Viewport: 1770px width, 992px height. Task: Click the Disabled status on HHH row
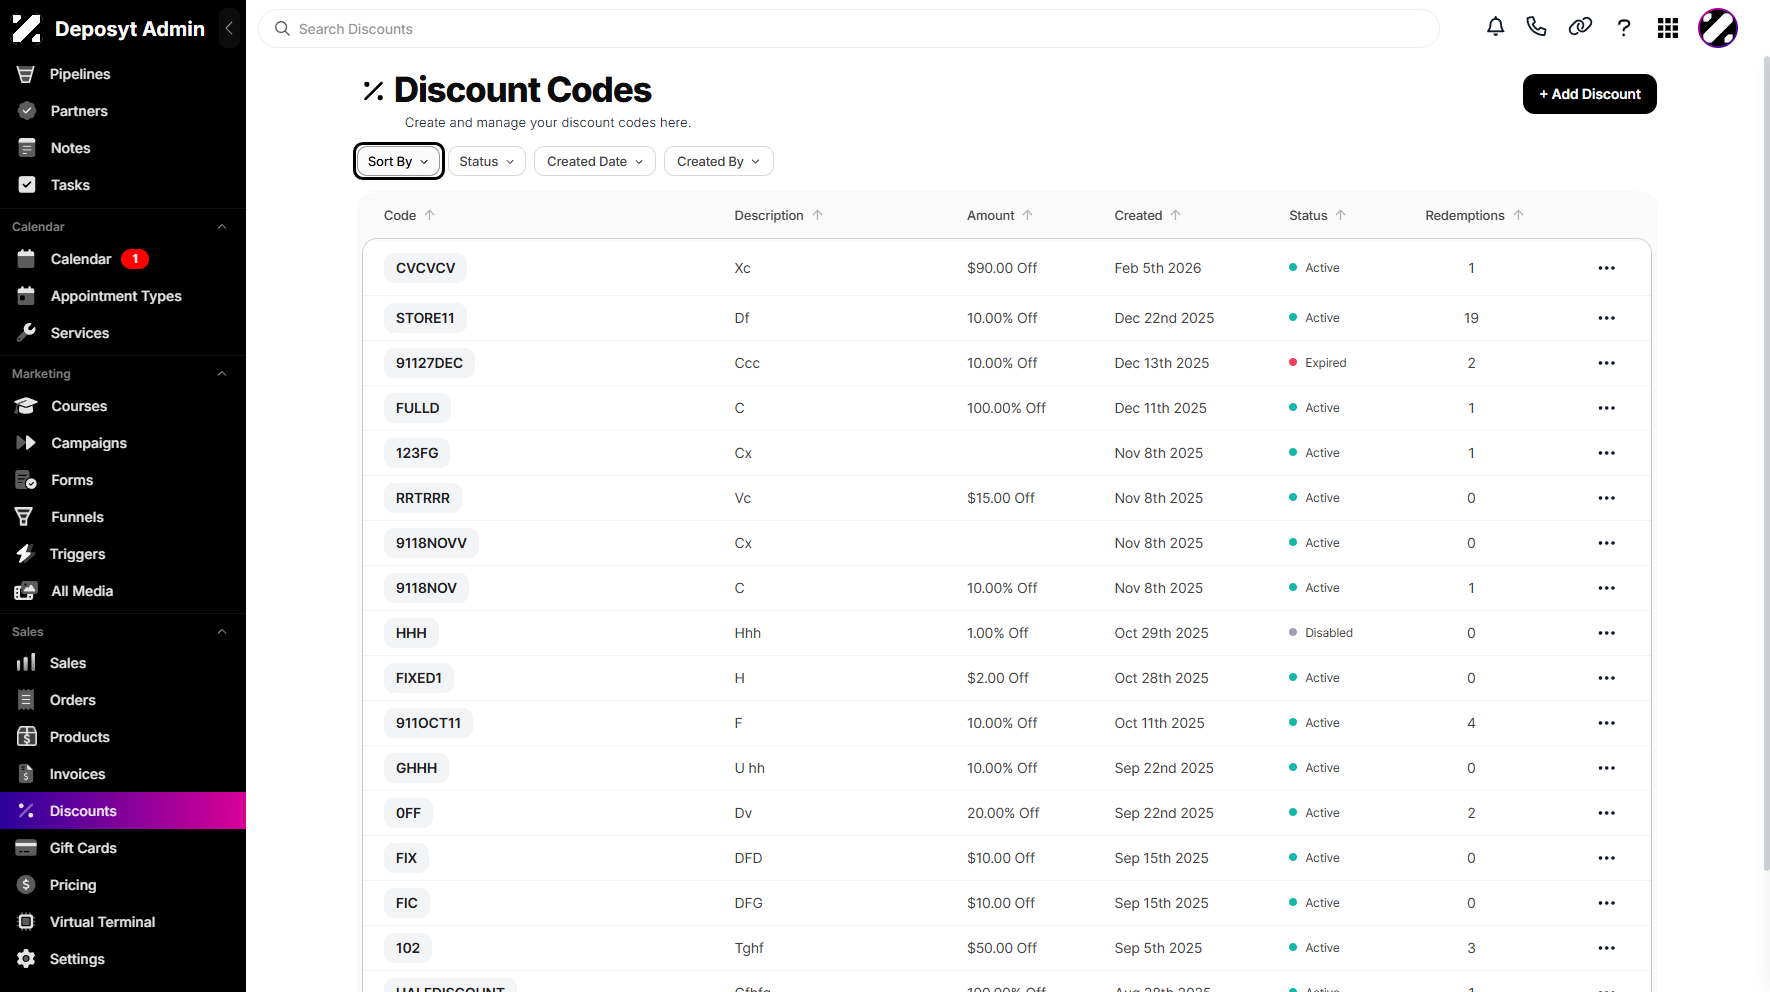[x=1321, y=633]
